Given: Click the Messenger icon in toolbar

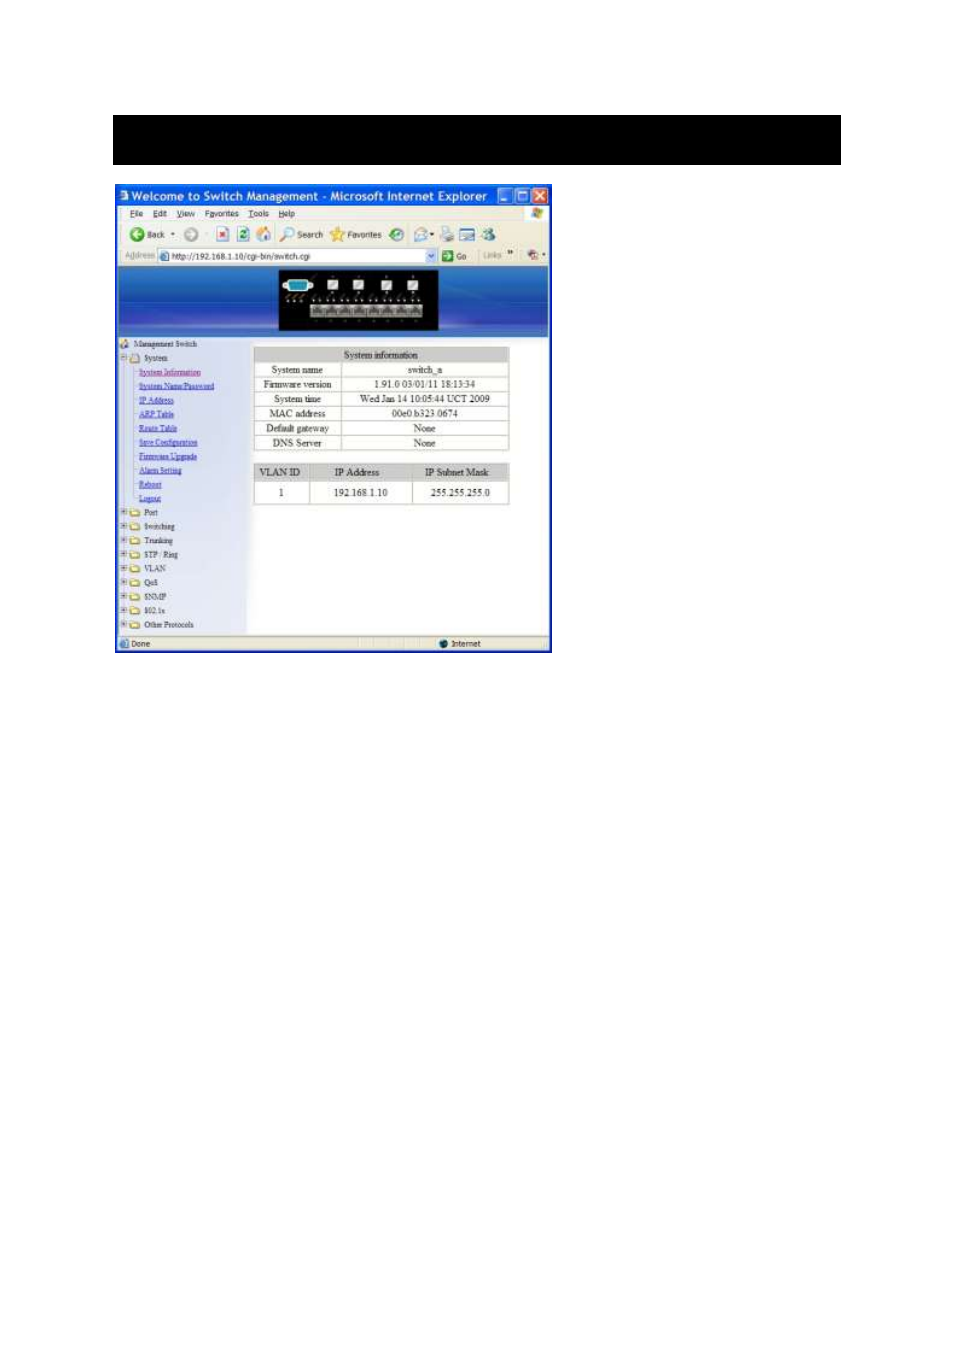Looking at the screenshot, I should (x=488, y=235).
